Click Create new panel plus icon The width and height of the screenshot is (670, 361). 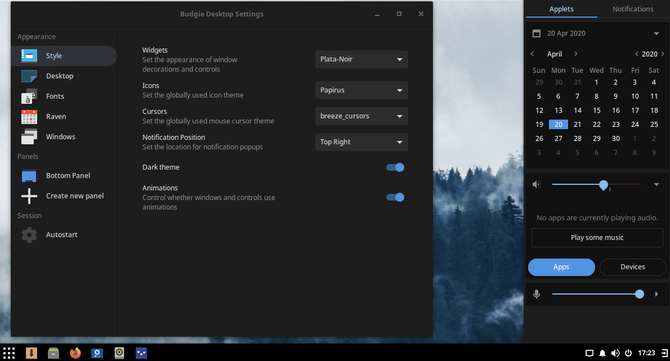tap(29, 196)
